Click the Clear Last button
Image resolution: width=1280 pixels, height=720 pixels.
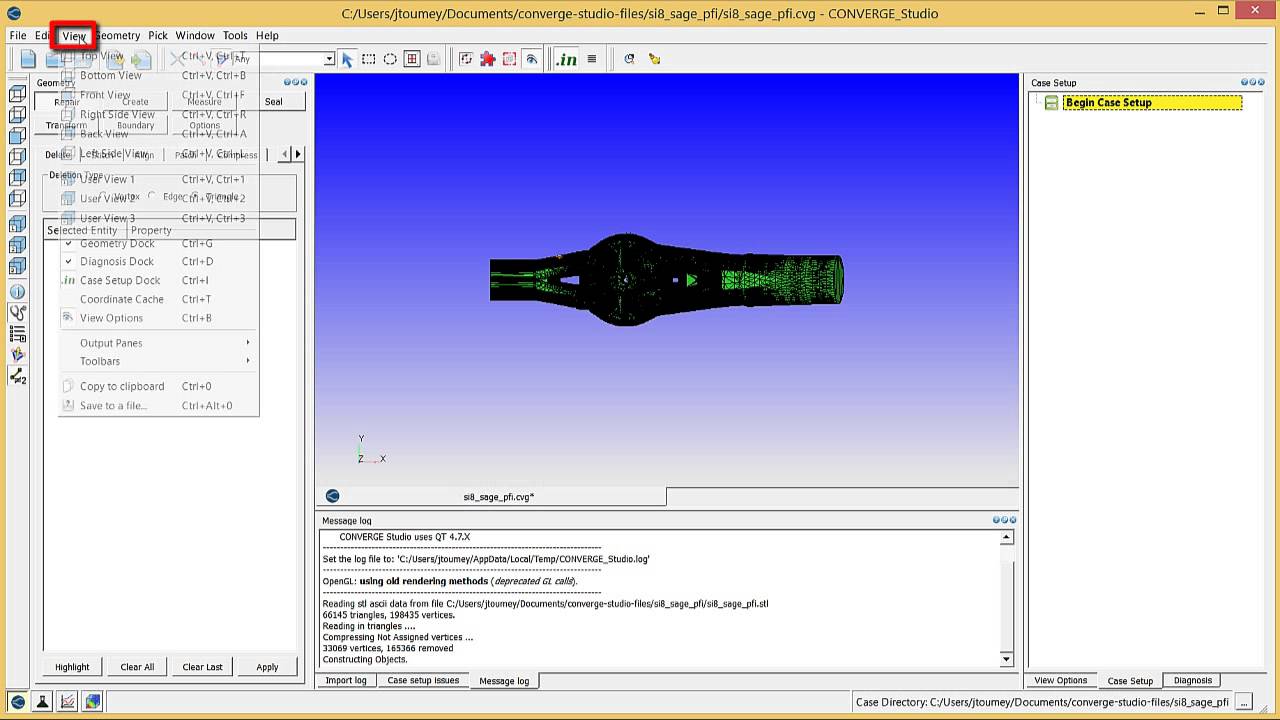[x=202, y=667]
